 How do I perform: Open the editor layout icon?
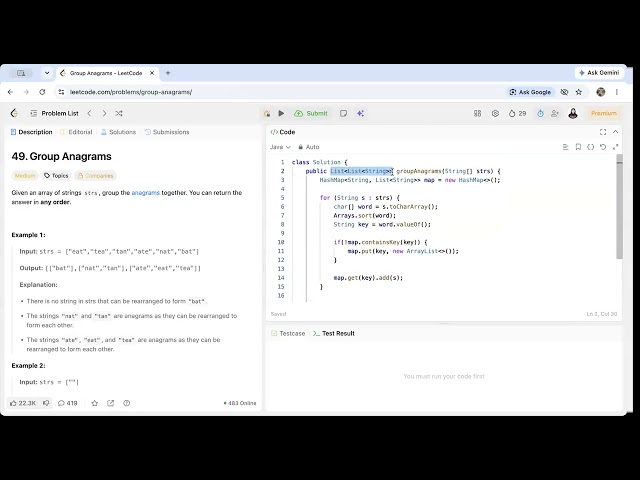pos(477,113)
